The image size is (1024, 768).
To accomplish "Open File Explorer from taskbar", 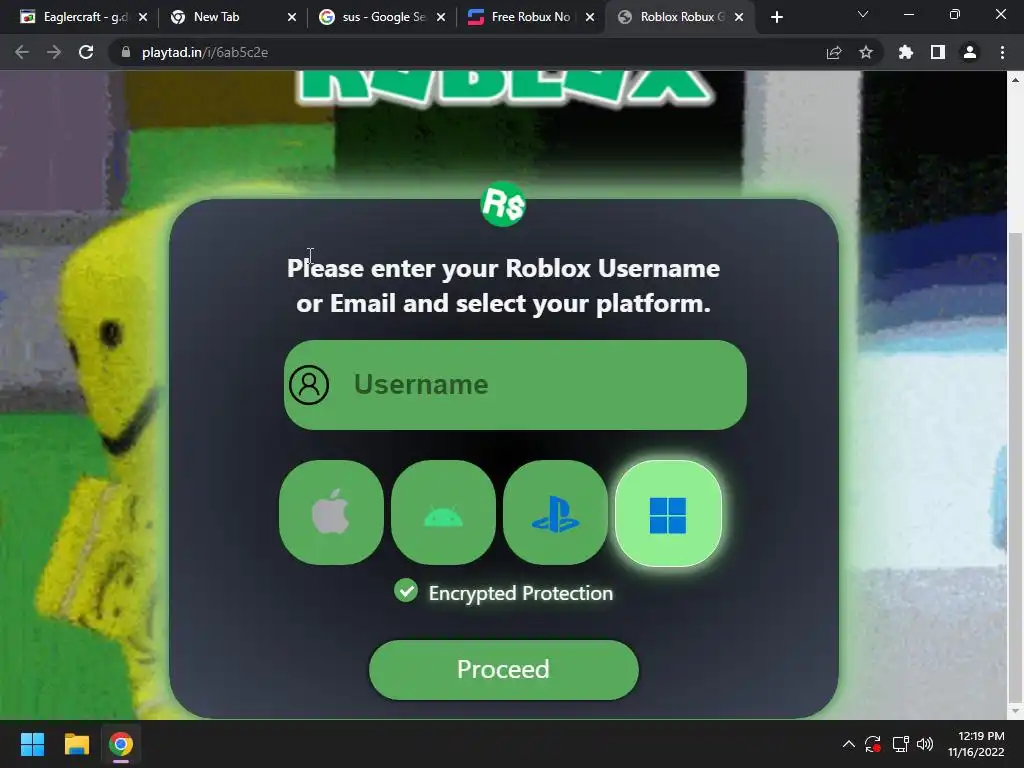I will click(x=76, y=744).
